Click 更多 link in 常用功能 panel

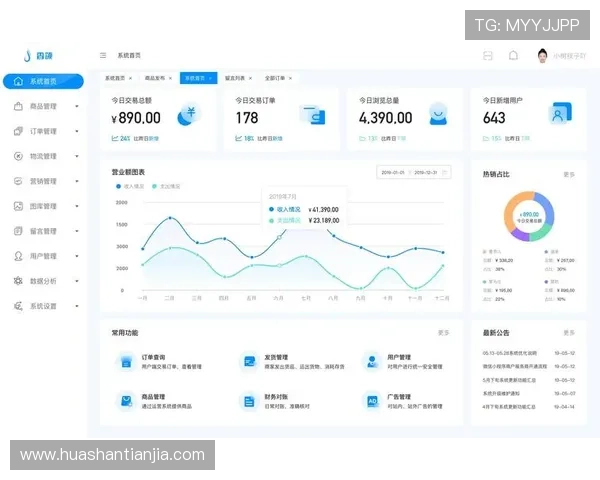[x=444, y=333]
